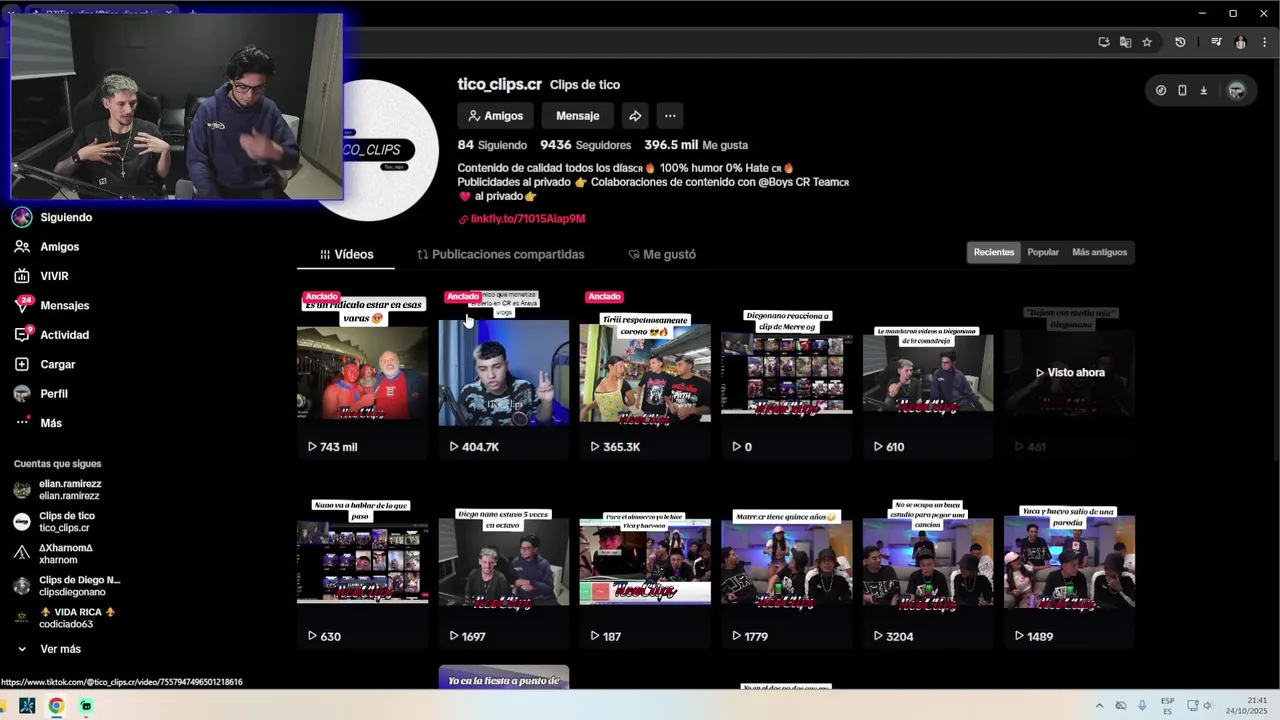The image size is (1280, 720).
Task: Open xharnom followed account
Action: 54,554
